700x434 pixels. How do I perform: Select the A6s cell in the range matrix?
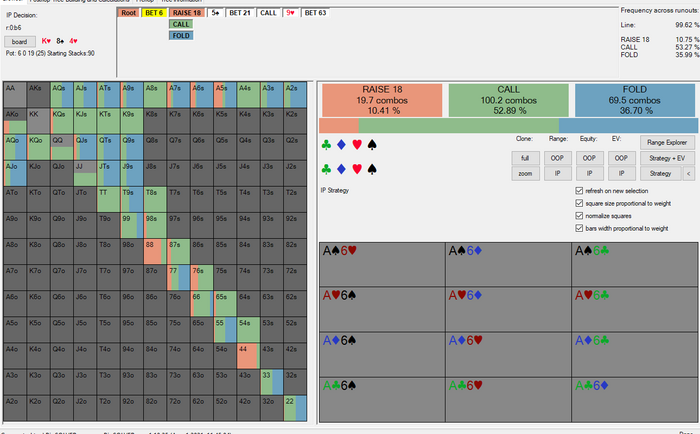(202, 95)
